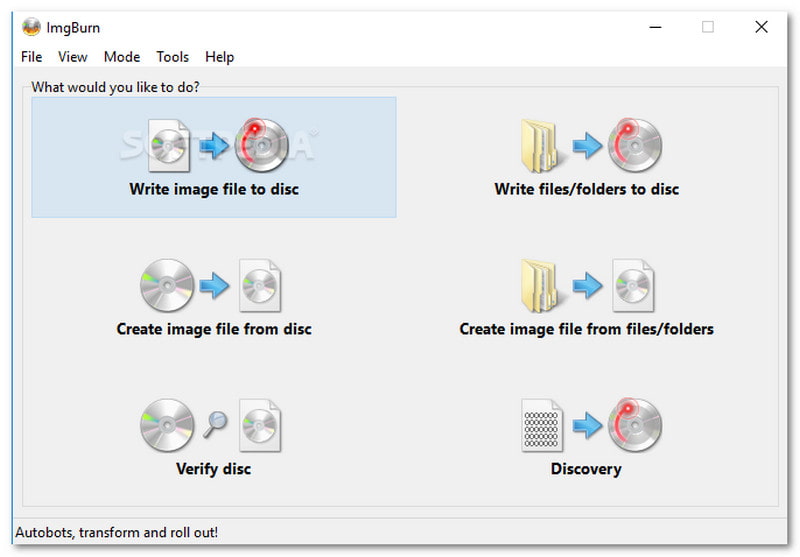Click the disc icon in Verify disc
800x557 pixels.
[x=167, y=425]
